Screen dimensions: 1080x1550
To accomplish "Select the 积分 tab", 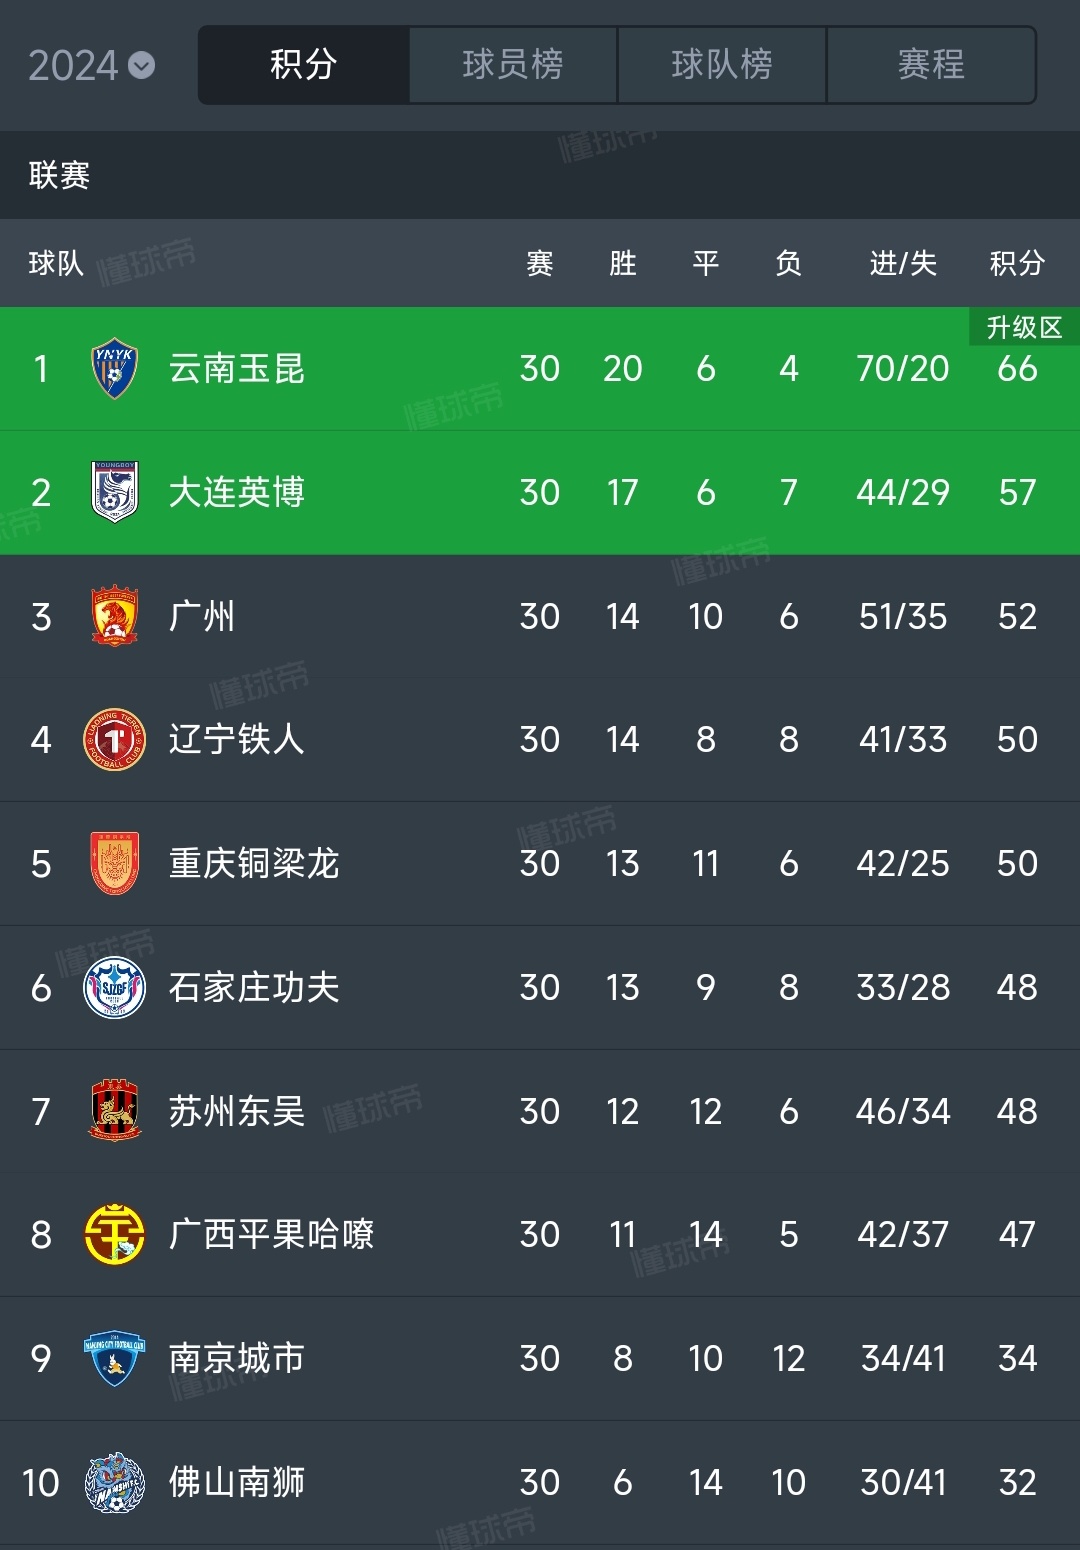I will point(304,65).
